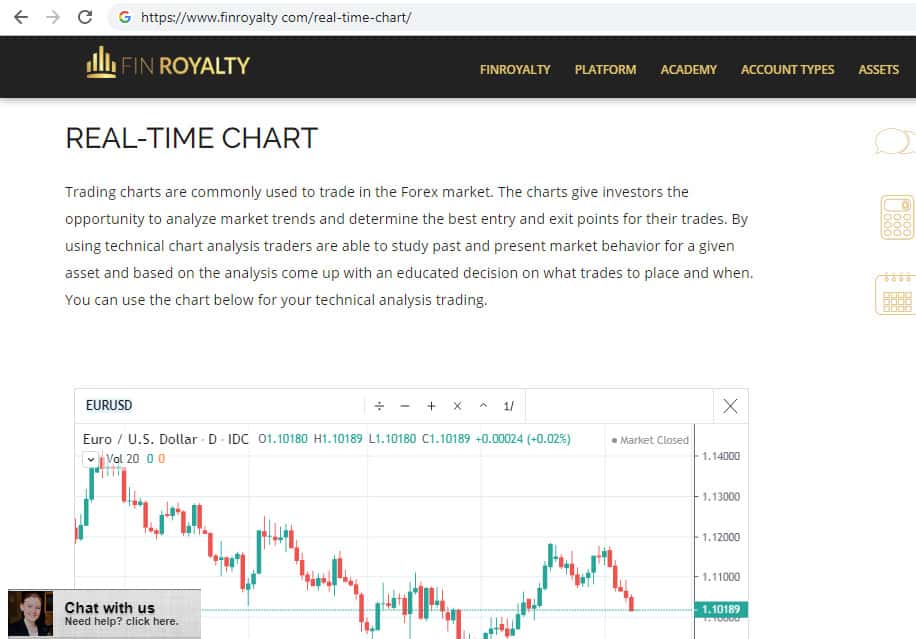Reload the page with browser refresh button
Image resolution: width=916 pixels, height=639 pixels.
coord(85,17)
